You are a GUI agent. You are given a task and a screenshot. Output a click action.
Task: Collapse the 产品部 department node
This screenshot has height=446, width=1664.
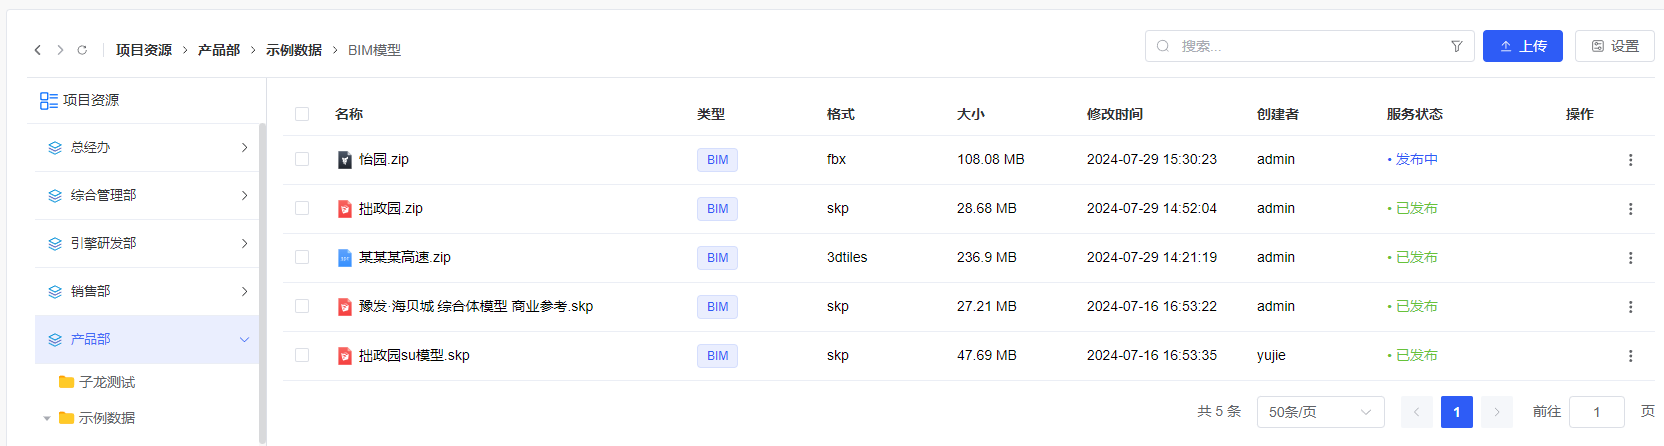tap(244, 340)
